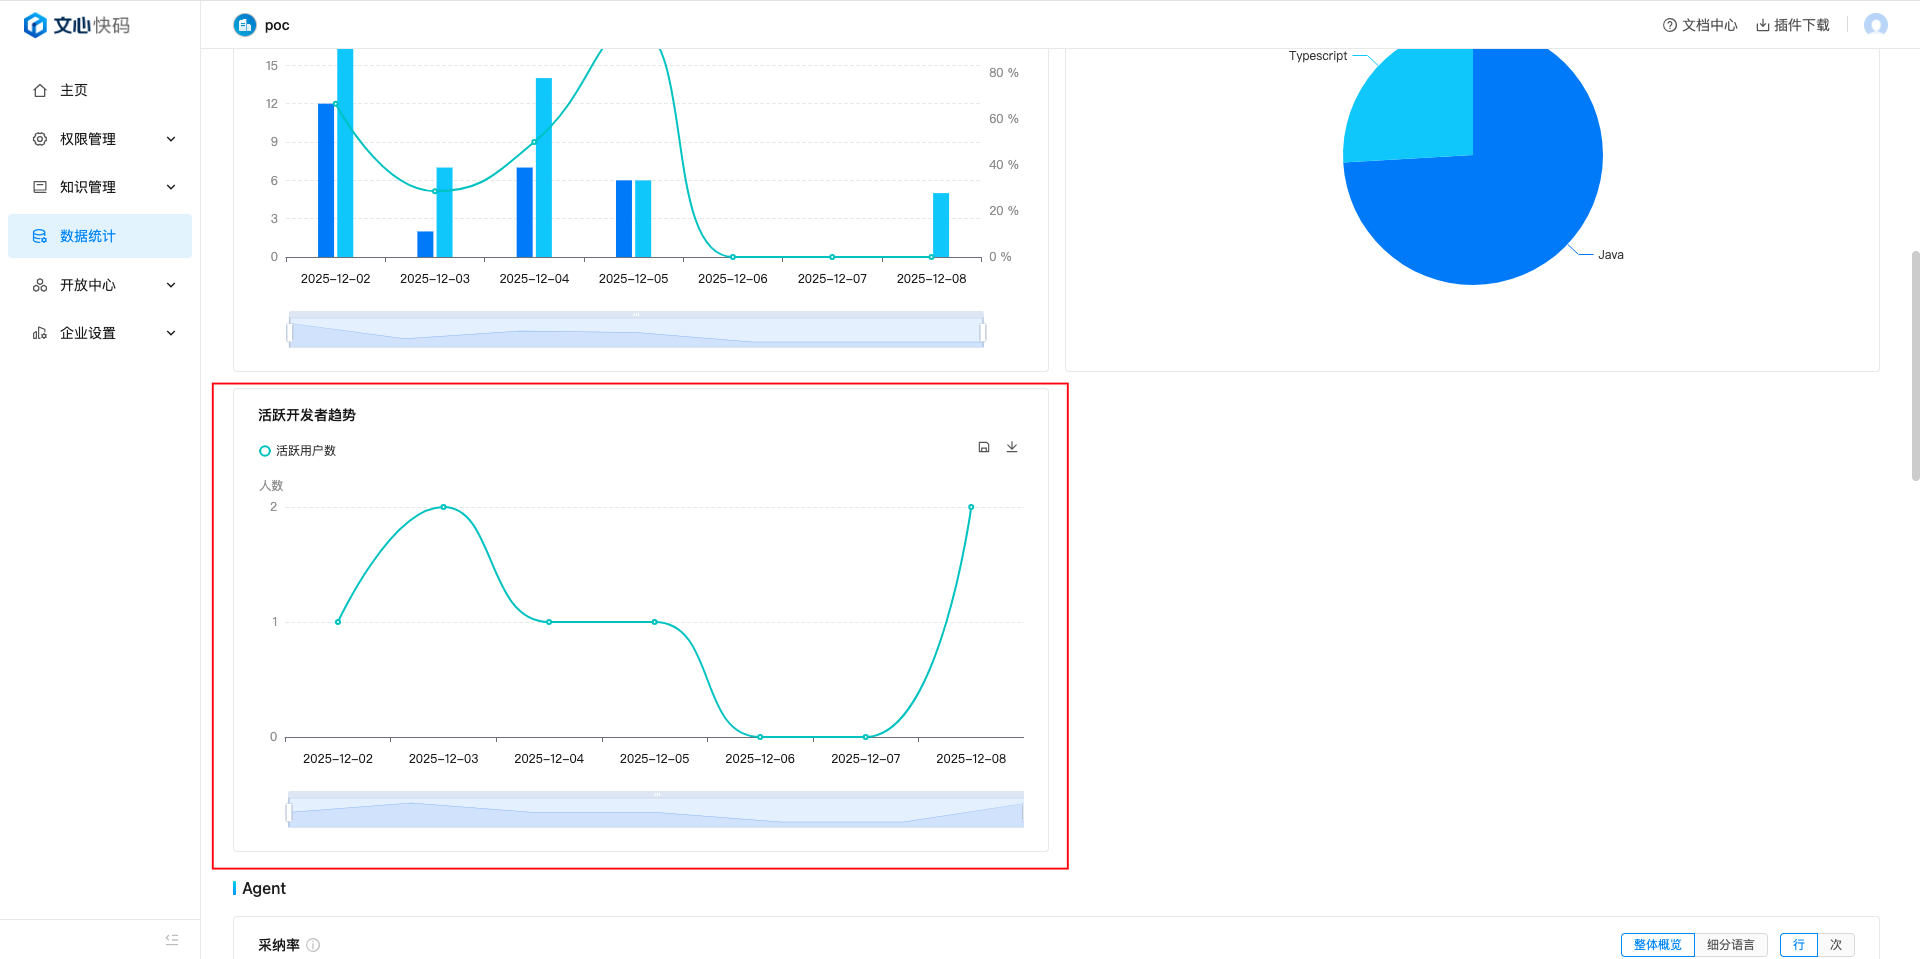This screenshot has height=959, width=1920.
Task: Switch to the 细分语言 tab
Action: [x=1730, y=945]
